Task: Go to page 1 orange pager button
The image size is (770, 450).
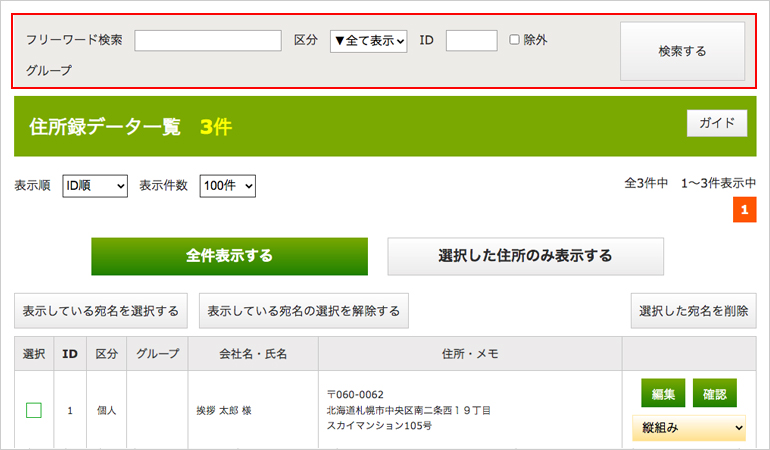Action: tap(744, 211)
